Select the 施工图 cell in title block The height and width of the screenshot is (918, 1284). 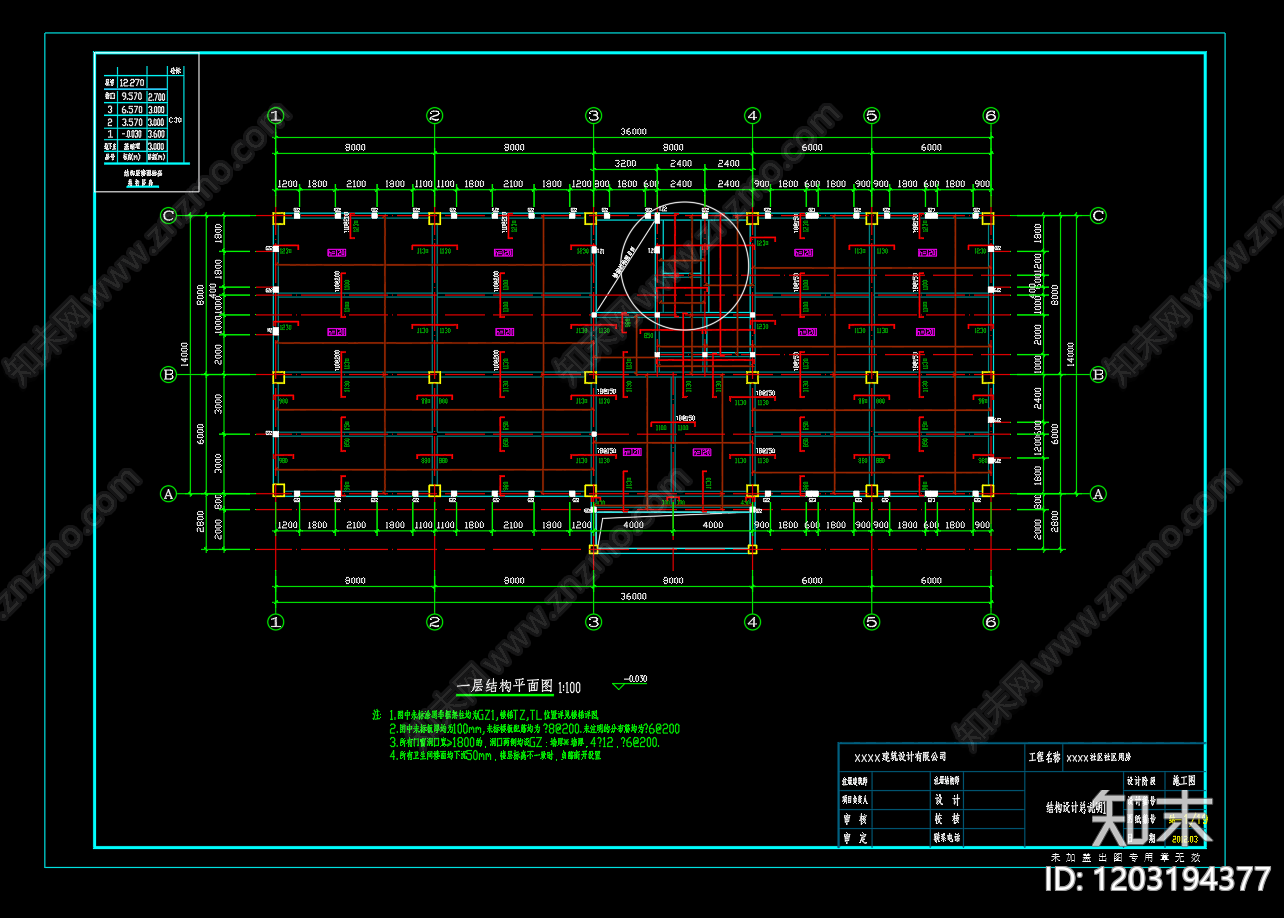1184,780
